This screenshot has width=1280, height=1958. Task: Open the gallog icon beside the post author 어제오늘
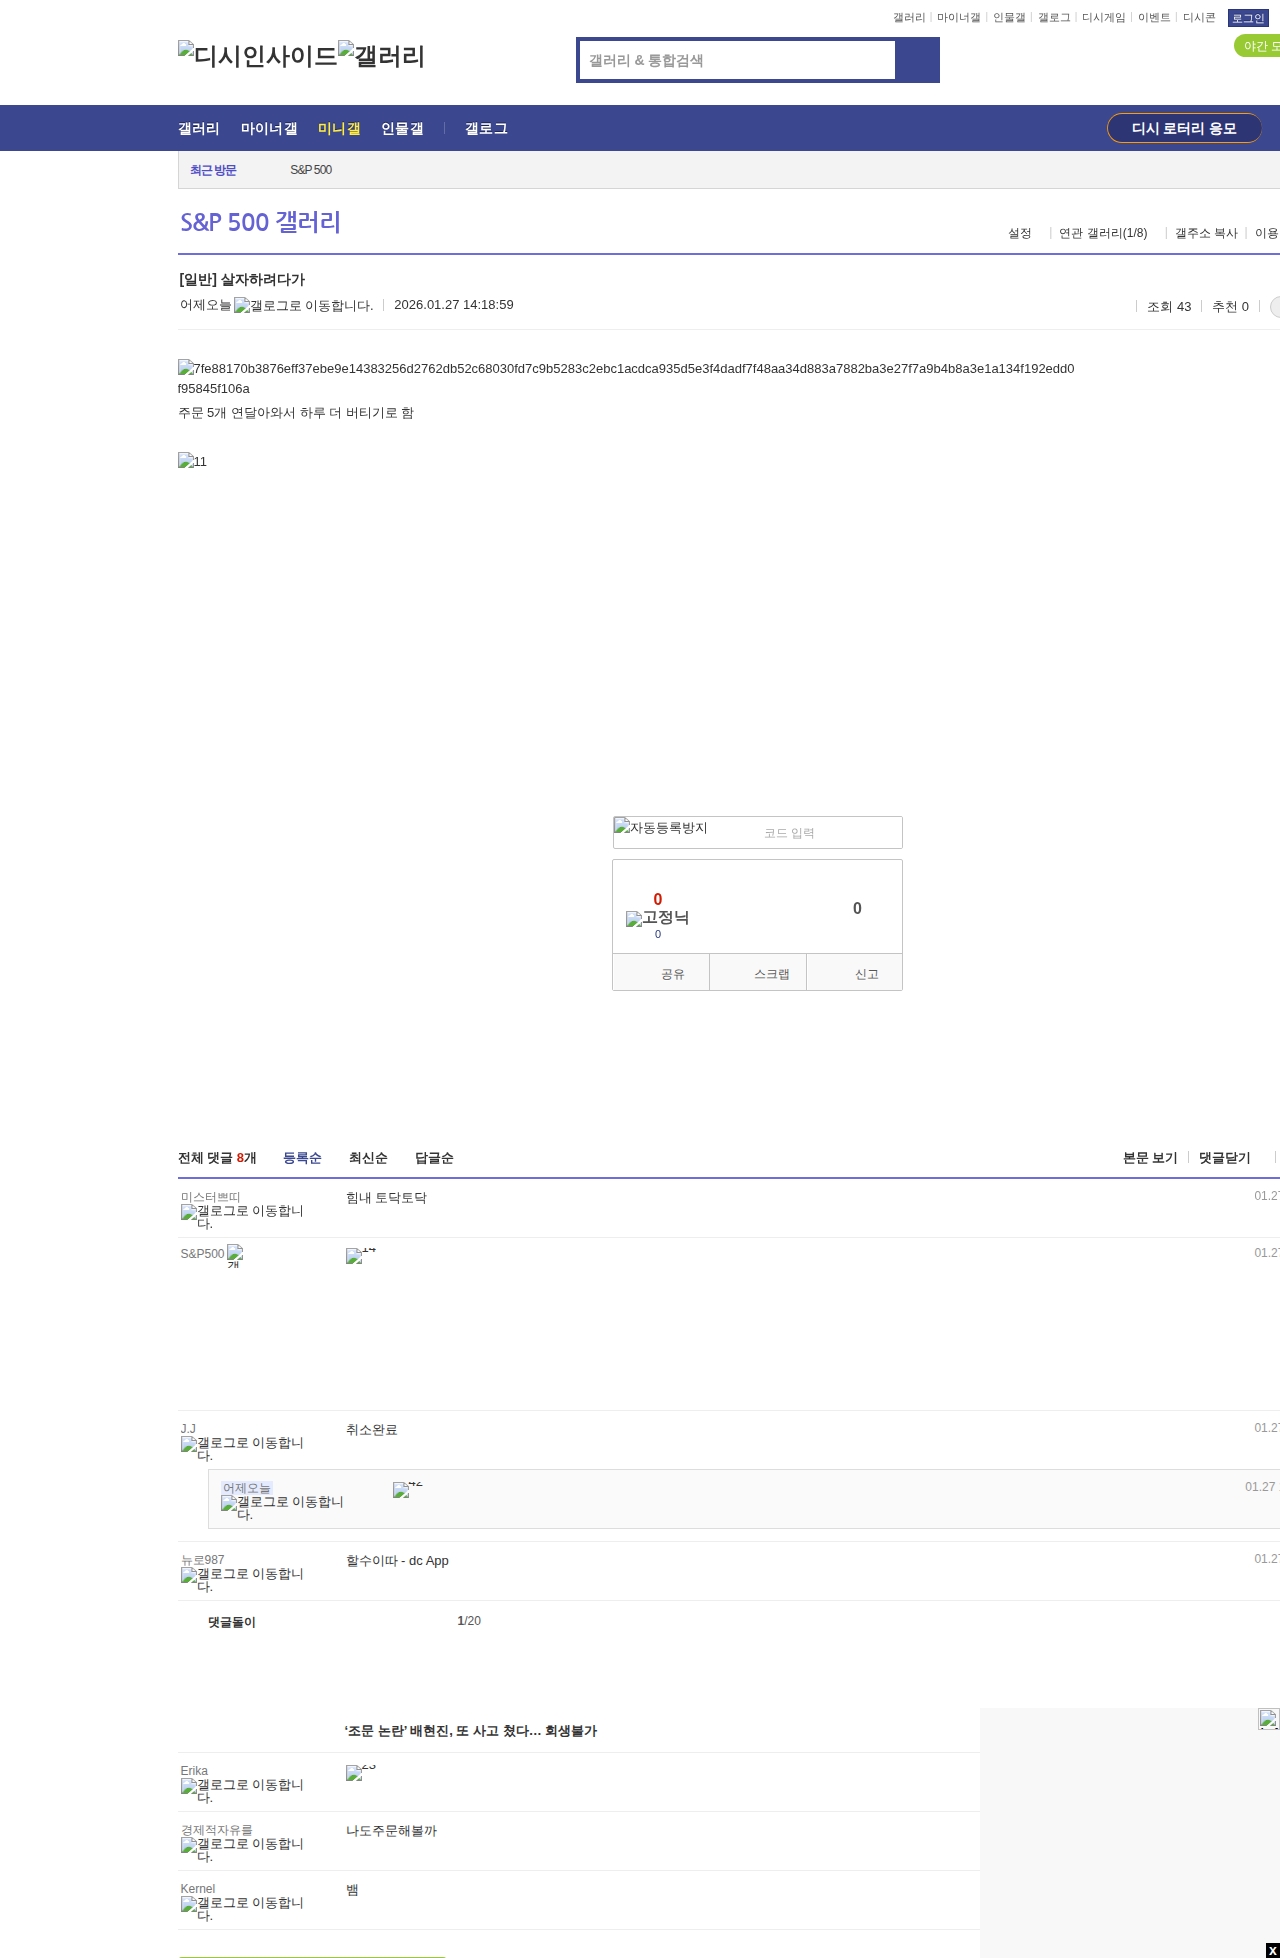click(x=303, y=306)
